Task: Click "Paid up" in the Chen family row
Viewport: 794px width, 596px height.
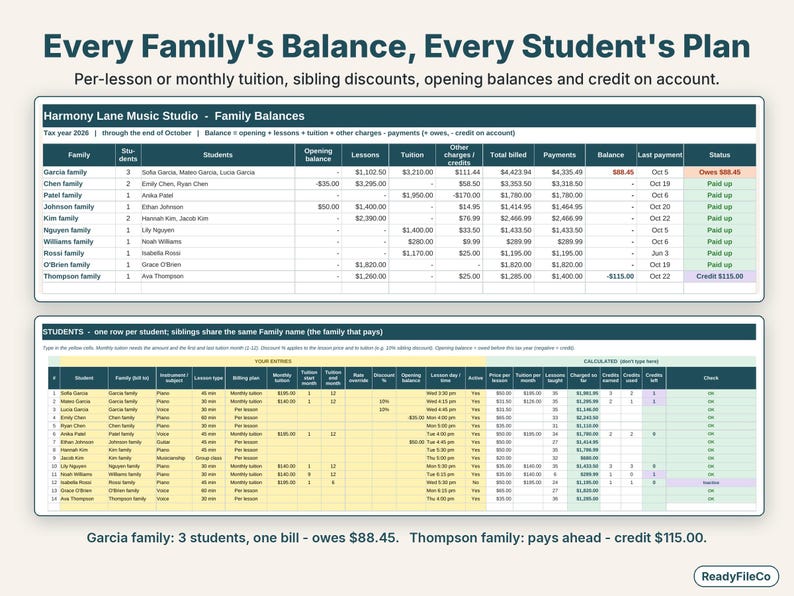Action: (x=720, y=184)
